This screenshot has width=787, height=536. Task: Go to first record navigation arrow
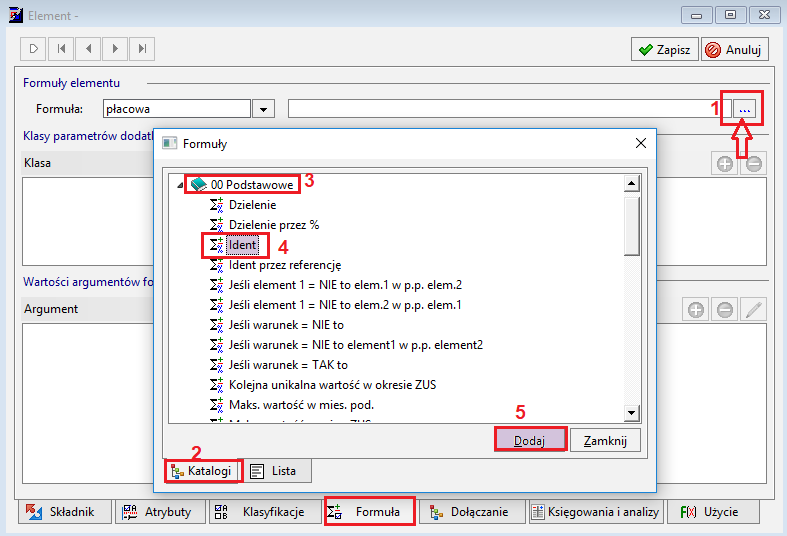click(x=61, y=49)
